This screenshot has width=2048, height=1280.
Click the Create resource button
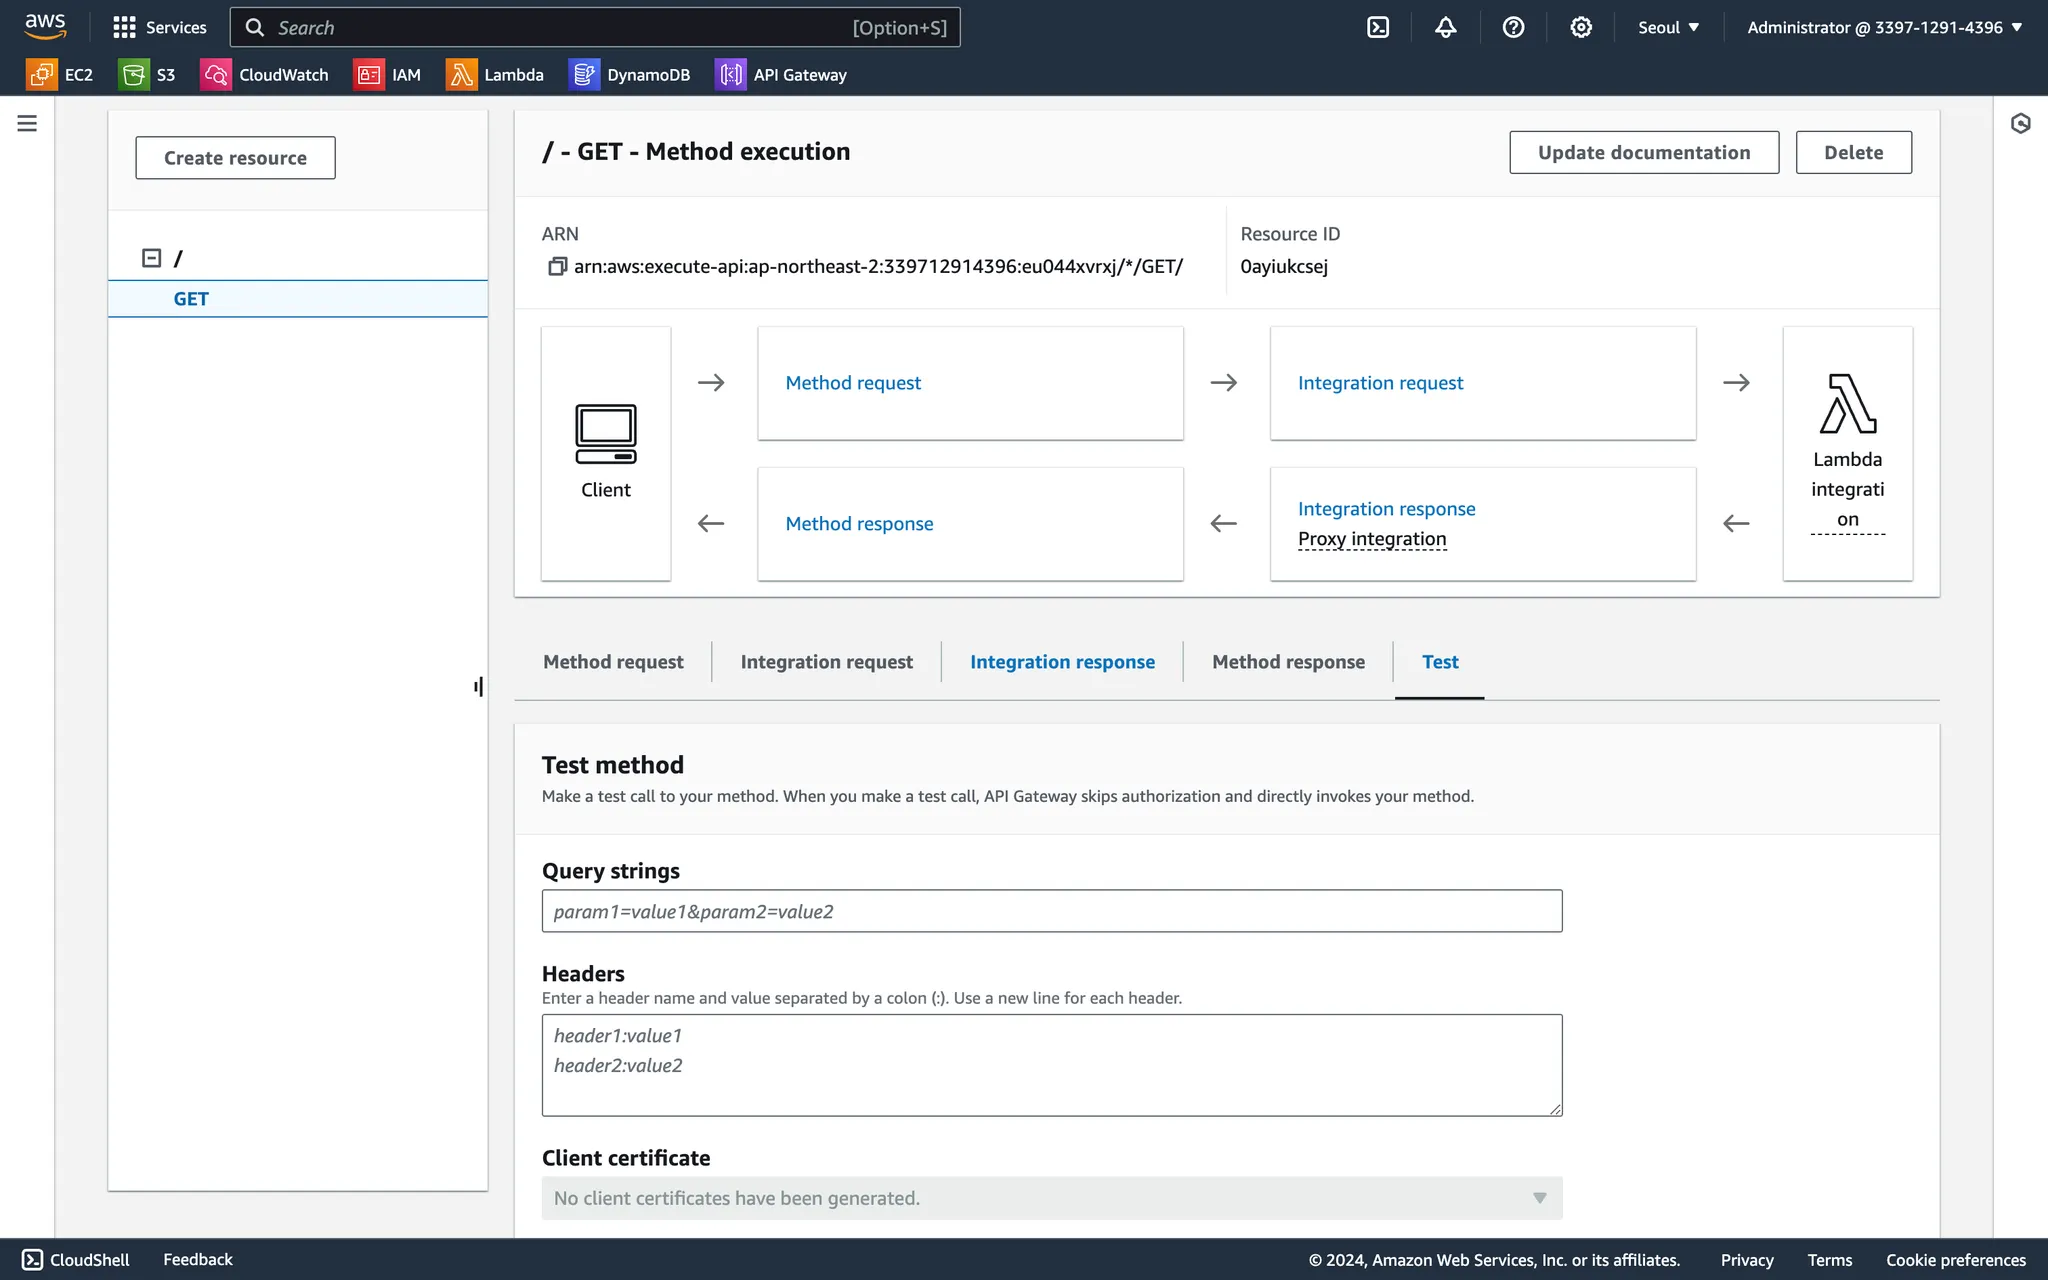[235, 158]
